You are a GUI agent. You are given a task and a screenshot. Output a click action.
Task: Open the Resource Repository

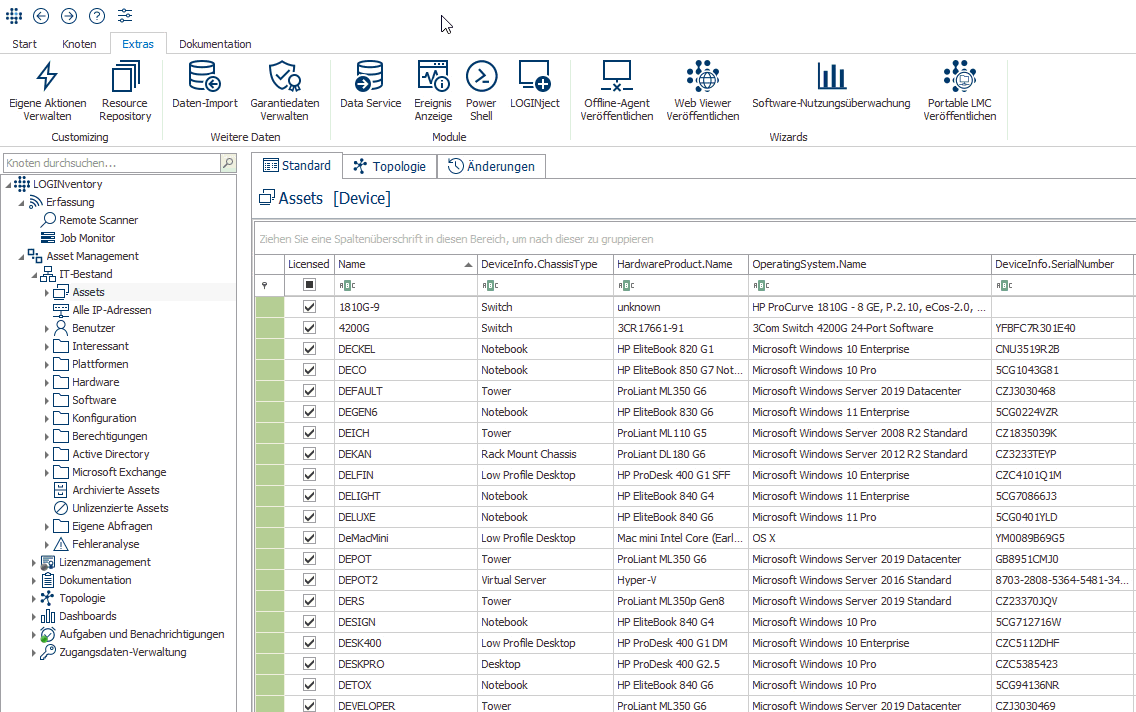(125, 91)
